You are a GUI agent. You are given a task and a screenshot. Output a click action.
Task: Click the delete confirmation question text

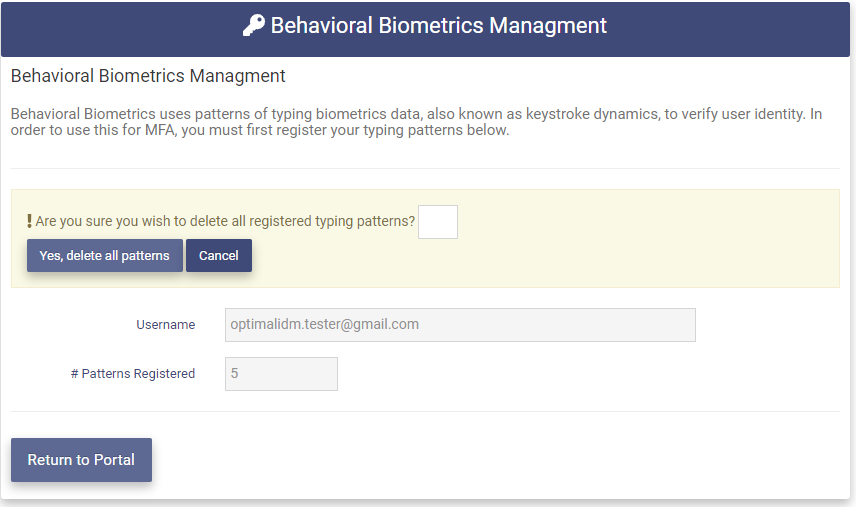coord(225,222)
